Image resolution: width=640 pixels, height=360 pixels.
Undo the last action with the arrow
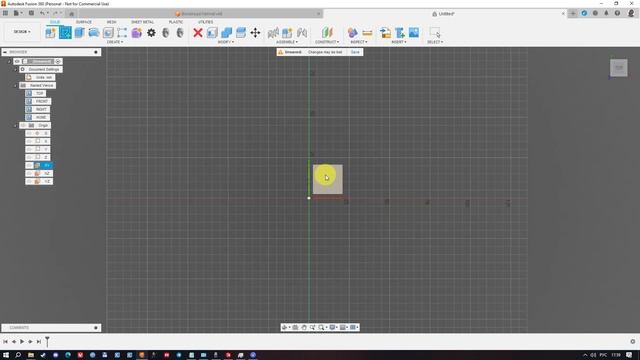(x=42, y=13)
